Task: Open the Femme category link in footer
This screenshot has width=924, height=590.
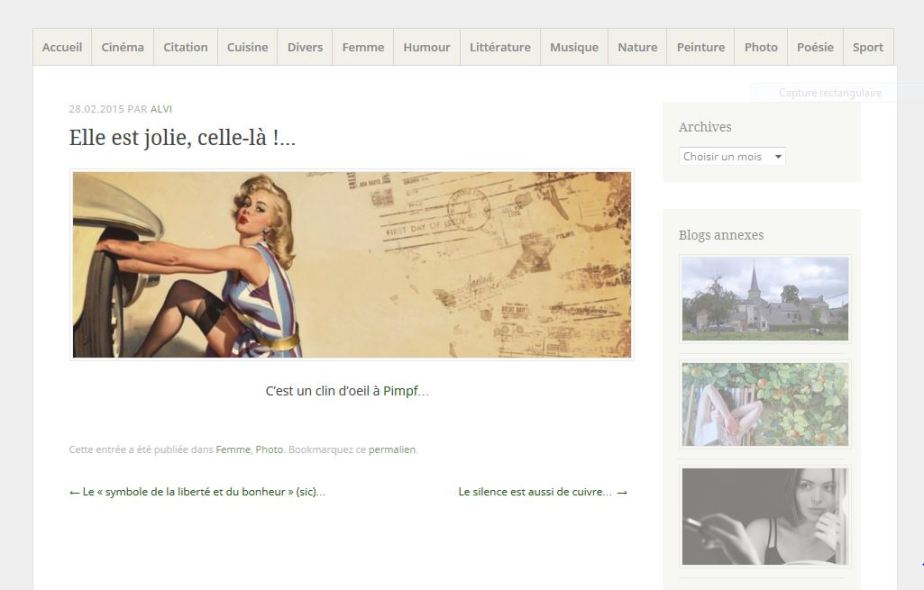Action: 233,450
